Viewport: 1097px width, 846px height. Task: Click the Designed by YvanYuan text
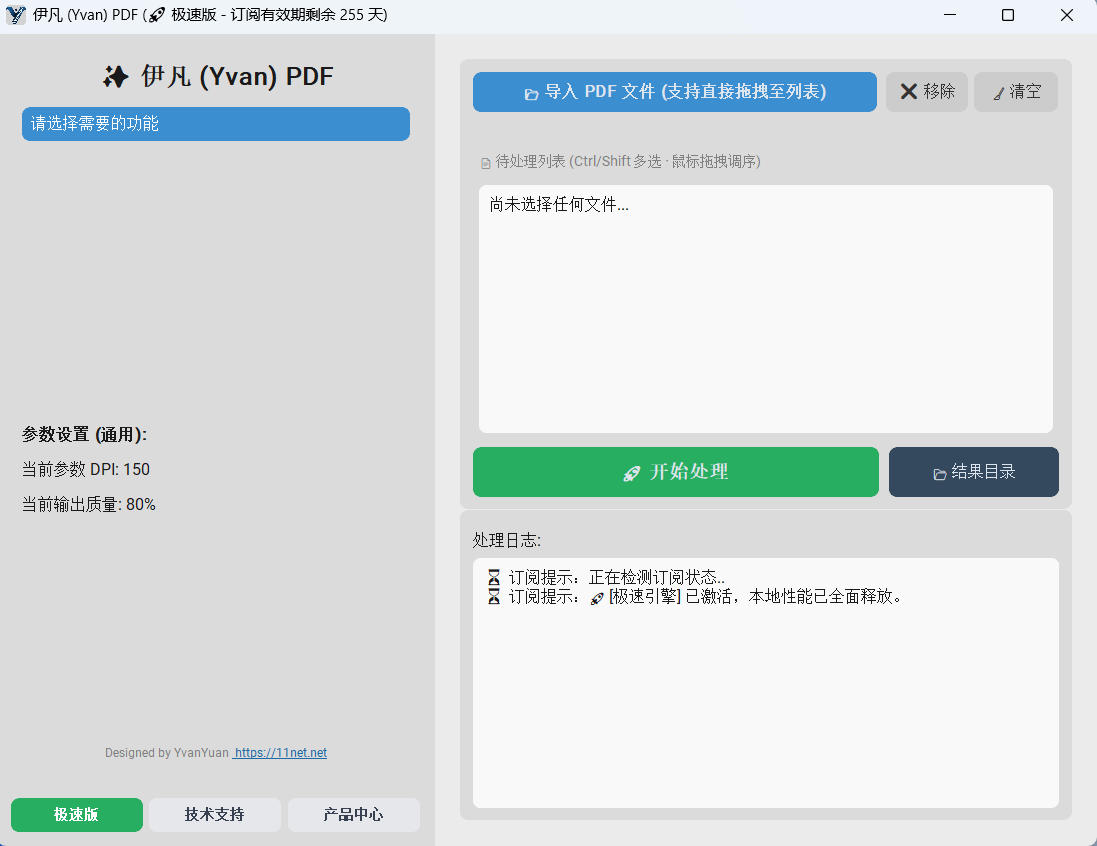tap(167, 753)
